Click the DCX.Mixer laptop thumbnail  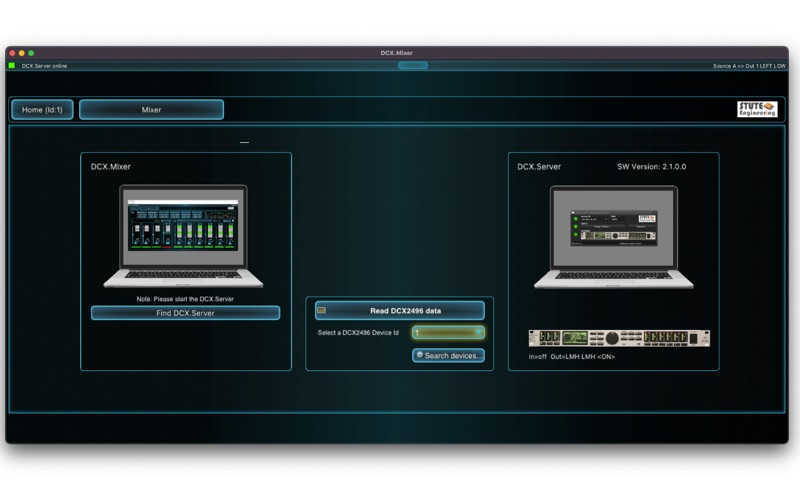click(183, 237)
